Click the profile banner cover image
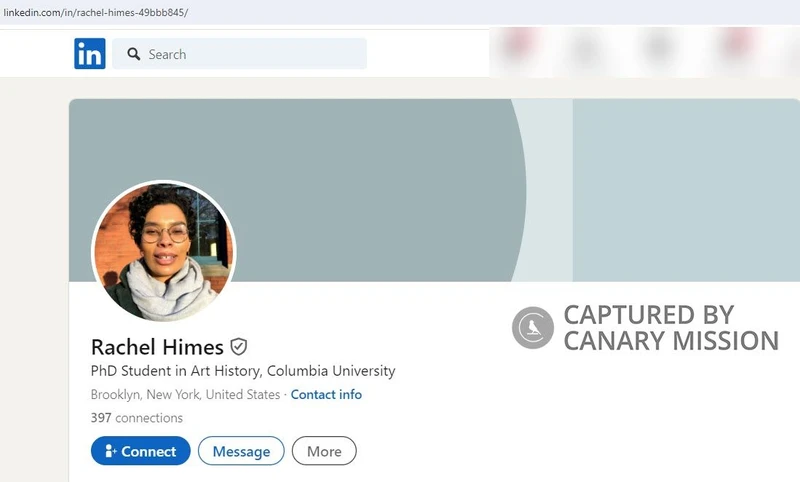Image resolution: width=800 pixels, height=482 pixels. [434, 190]
